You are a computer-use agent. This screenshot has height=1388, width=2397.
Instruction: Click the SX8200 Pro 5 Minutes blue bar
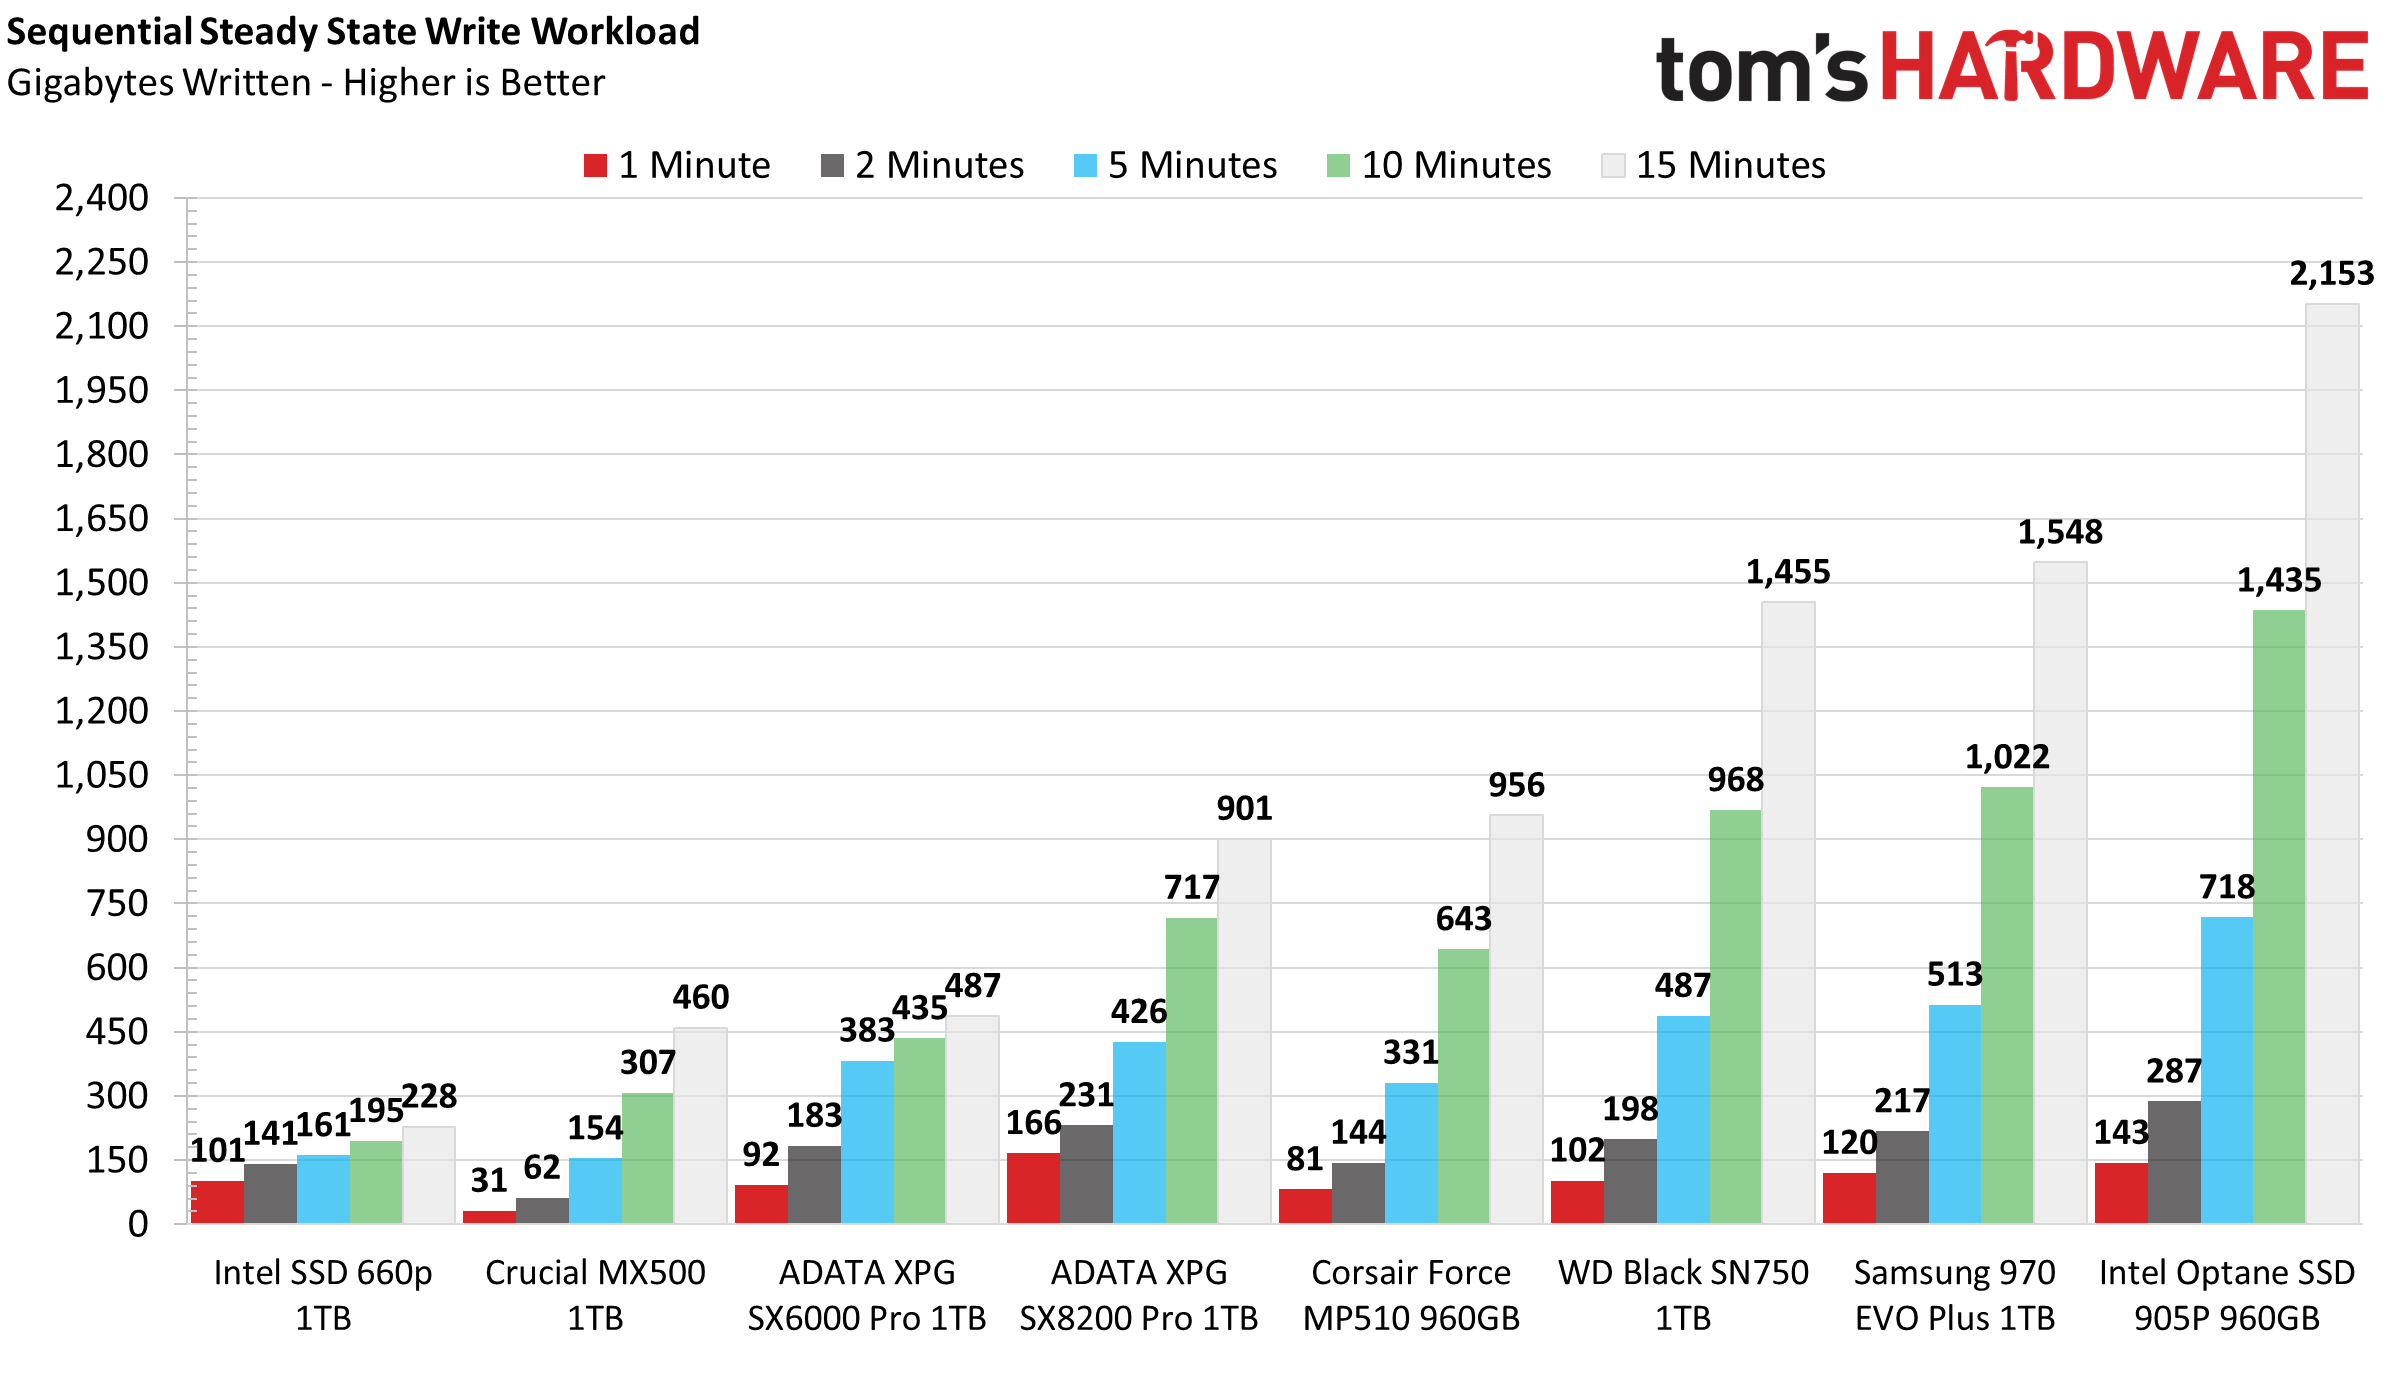[x=1139, y=1132]
